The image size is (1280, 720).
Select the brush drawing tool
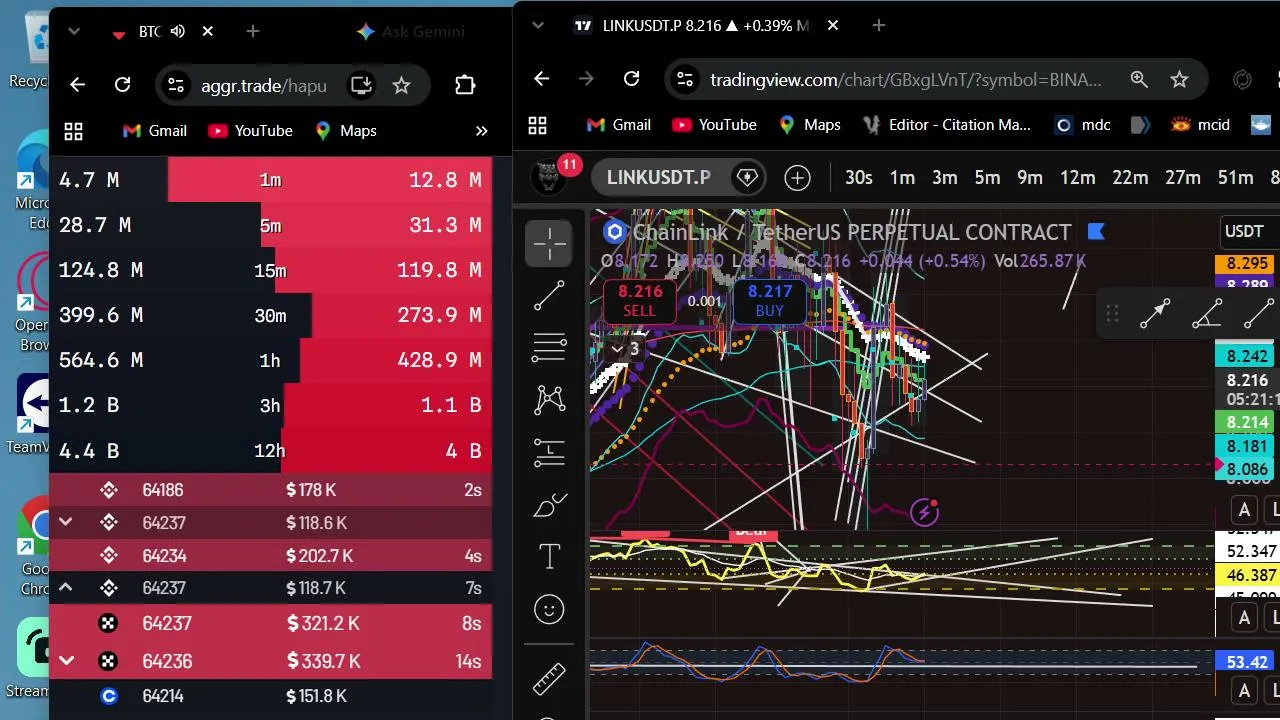pyautogui.click(x=549, y=505)
